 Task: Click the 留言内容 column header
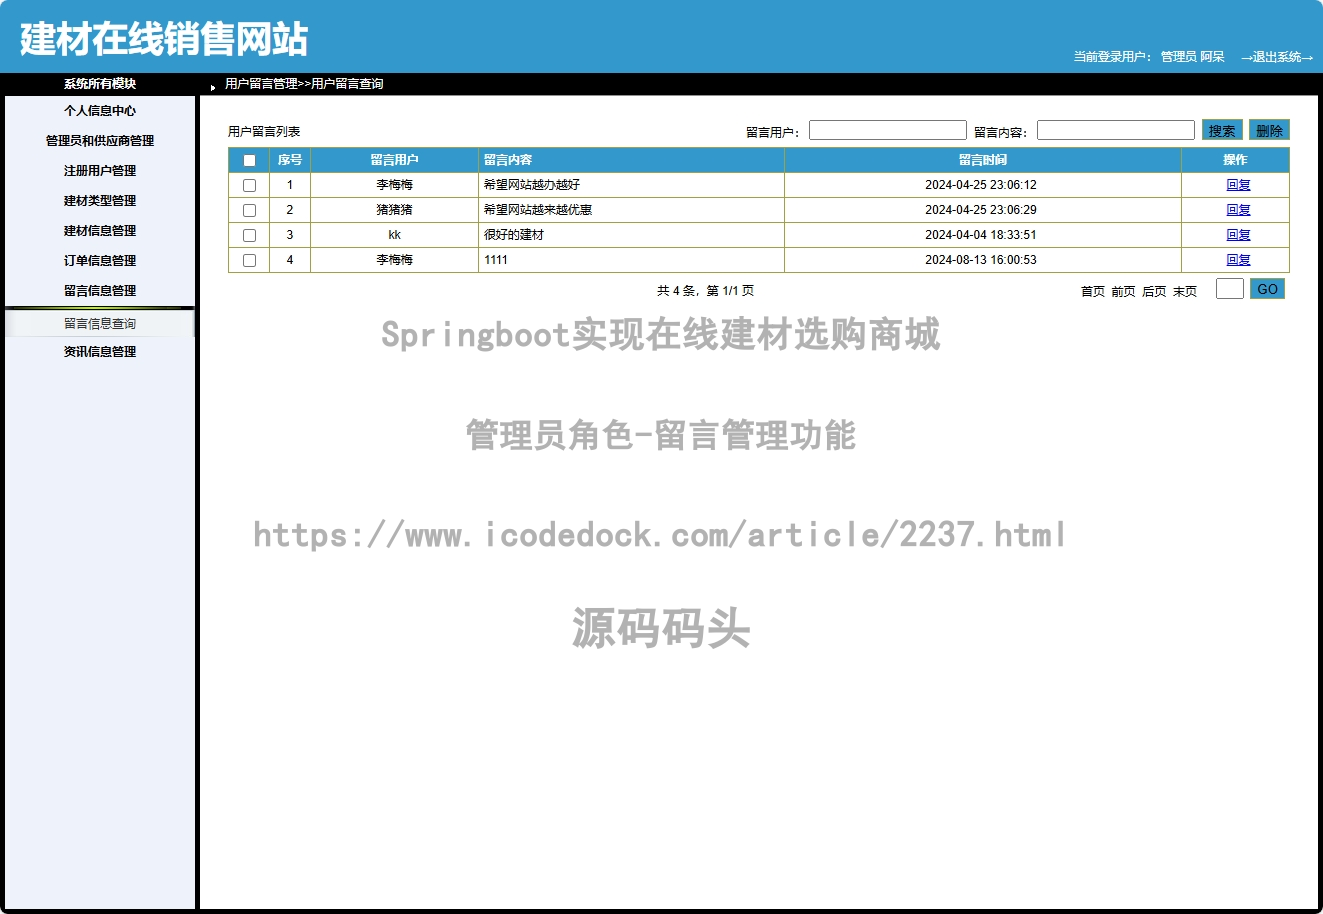(631, 160)
